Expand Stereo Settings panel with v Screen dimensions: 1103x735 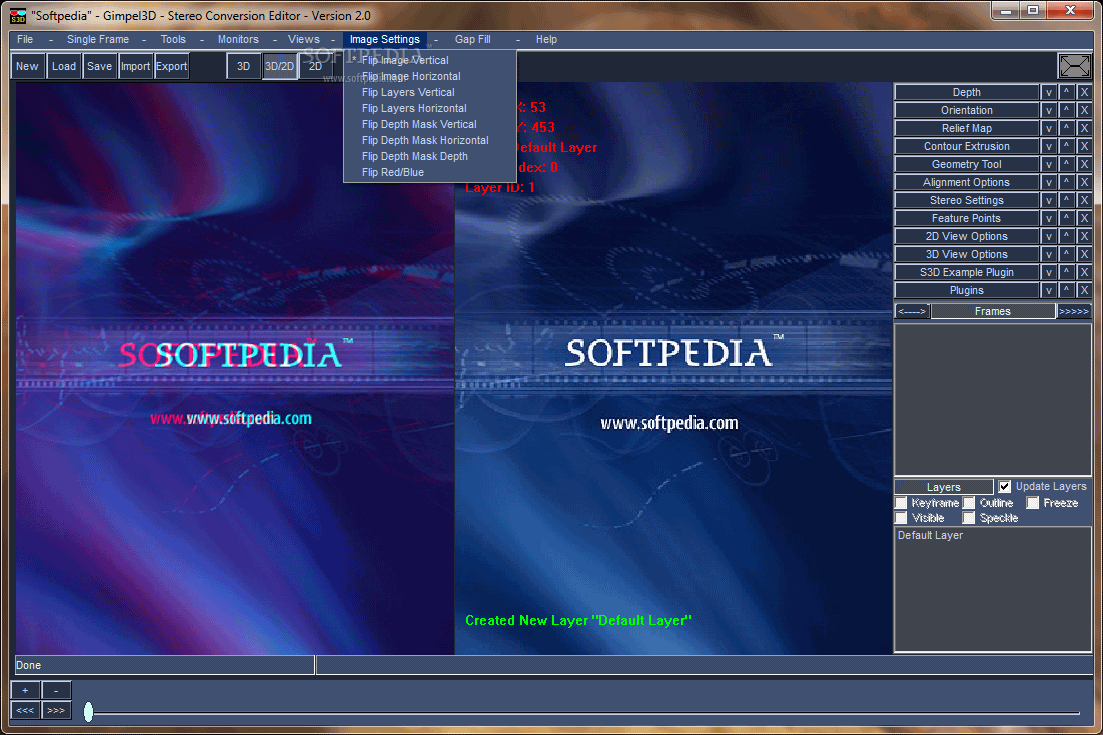(1049, 200)
